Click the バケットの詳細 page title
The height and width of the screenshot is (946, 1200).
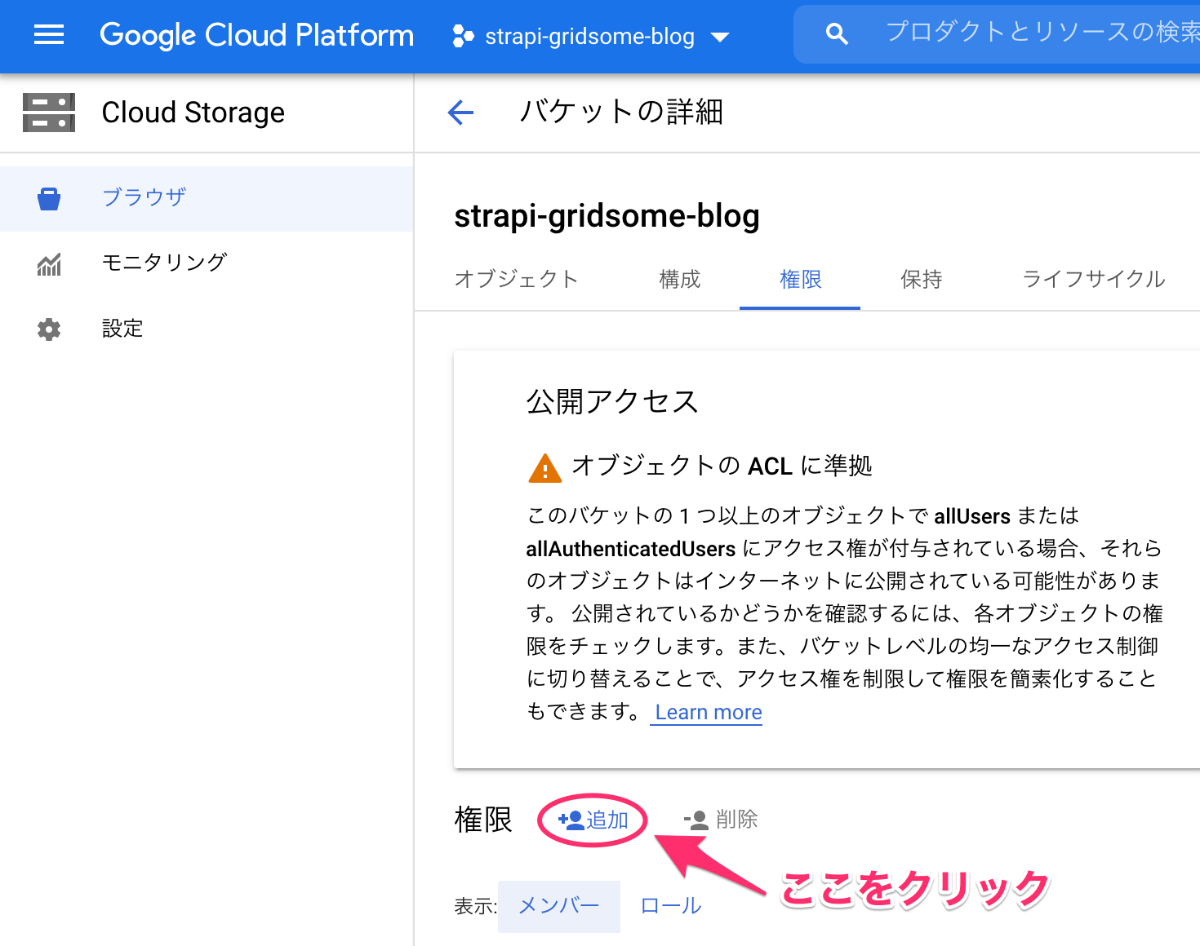(621, 112)
